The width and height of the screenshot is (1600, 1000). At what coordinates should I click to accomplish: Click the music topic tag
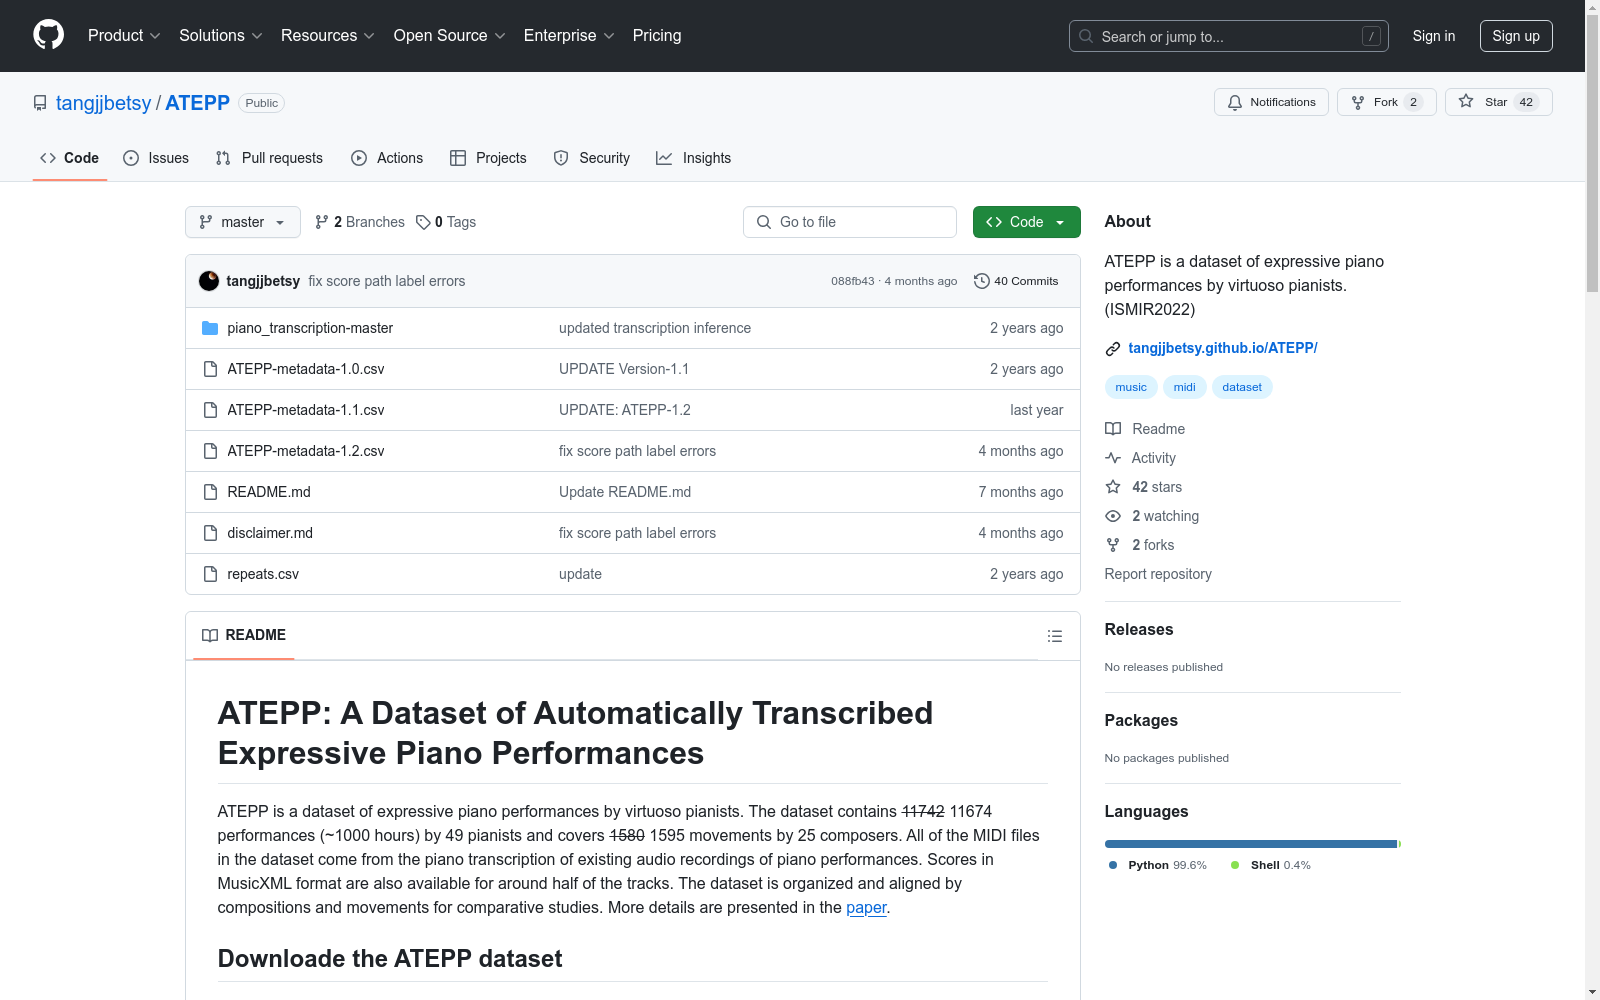pyautogui.click(x=1131, y=387)
